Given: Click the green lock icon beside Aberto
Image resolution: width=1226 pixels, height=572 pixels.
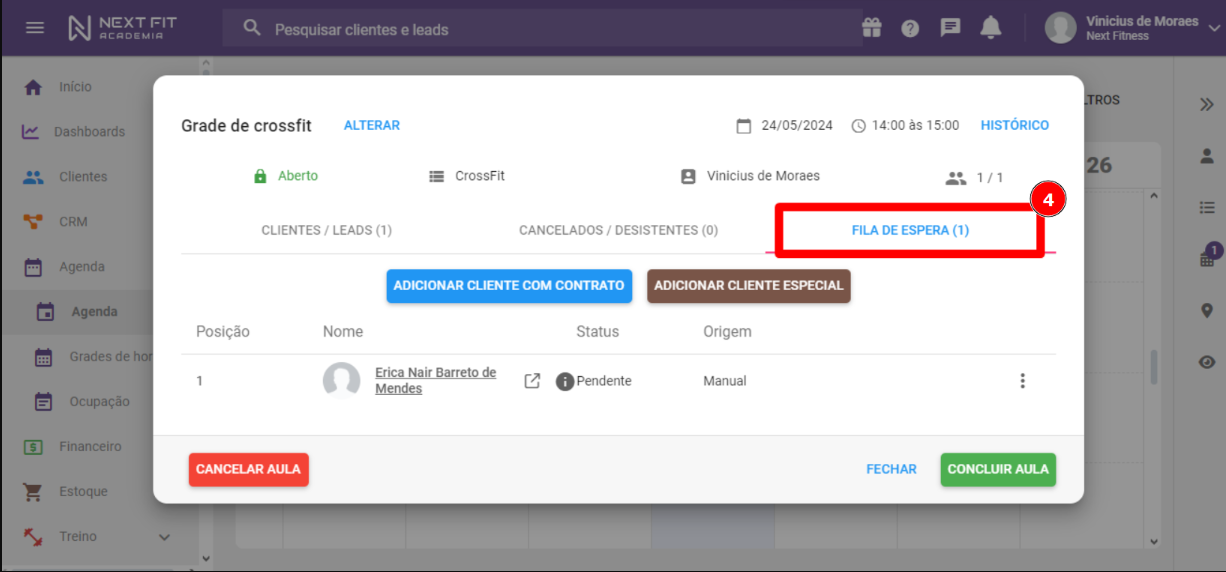Looking at the screenshot, I should (260, 177).
